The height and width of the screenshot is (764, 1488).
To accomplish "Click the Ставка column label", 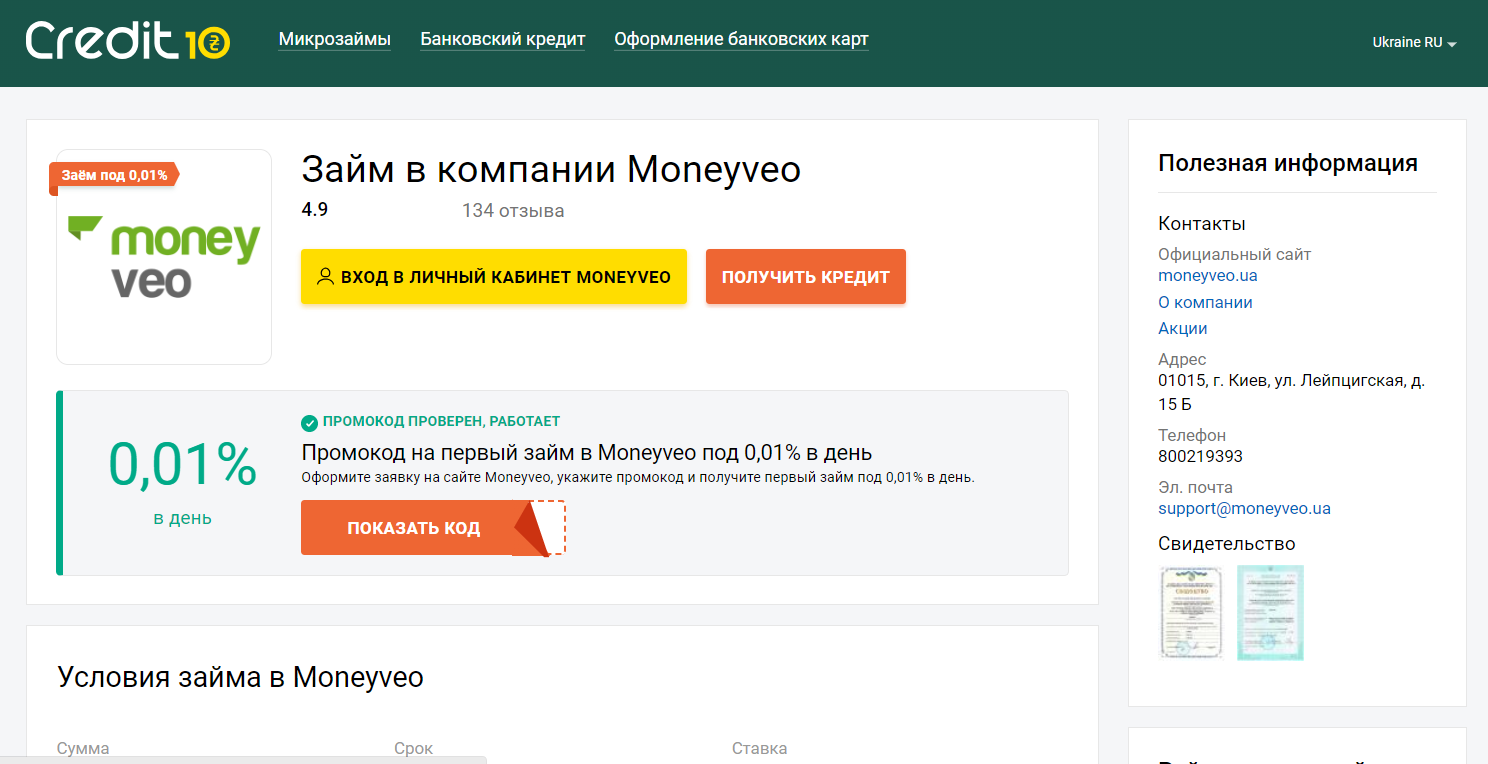I will click(759, 748).
